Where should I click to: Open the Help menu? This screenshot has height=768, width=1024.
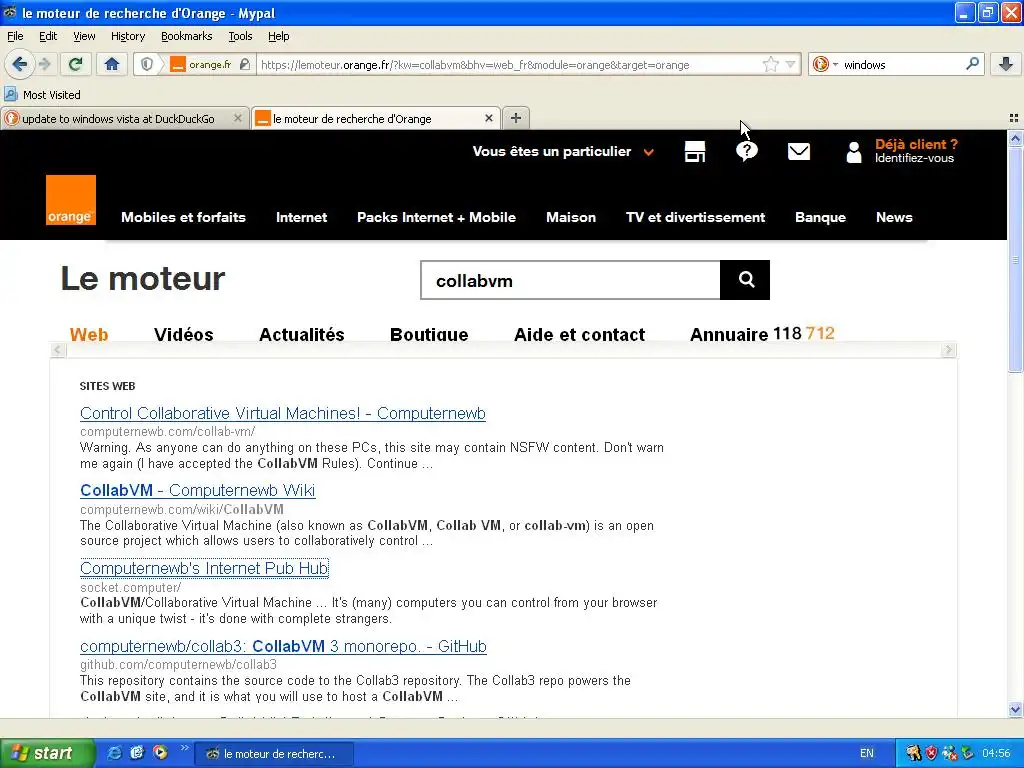(x=278, y=36)
